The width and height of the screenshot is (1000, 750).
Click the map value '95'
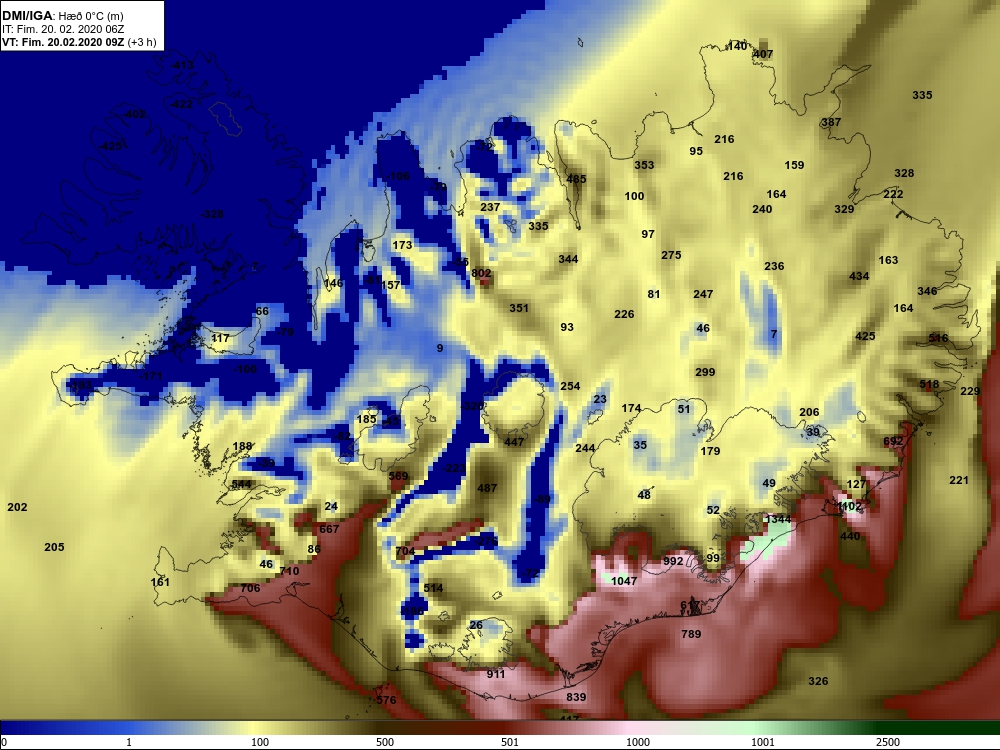point(696,151)
